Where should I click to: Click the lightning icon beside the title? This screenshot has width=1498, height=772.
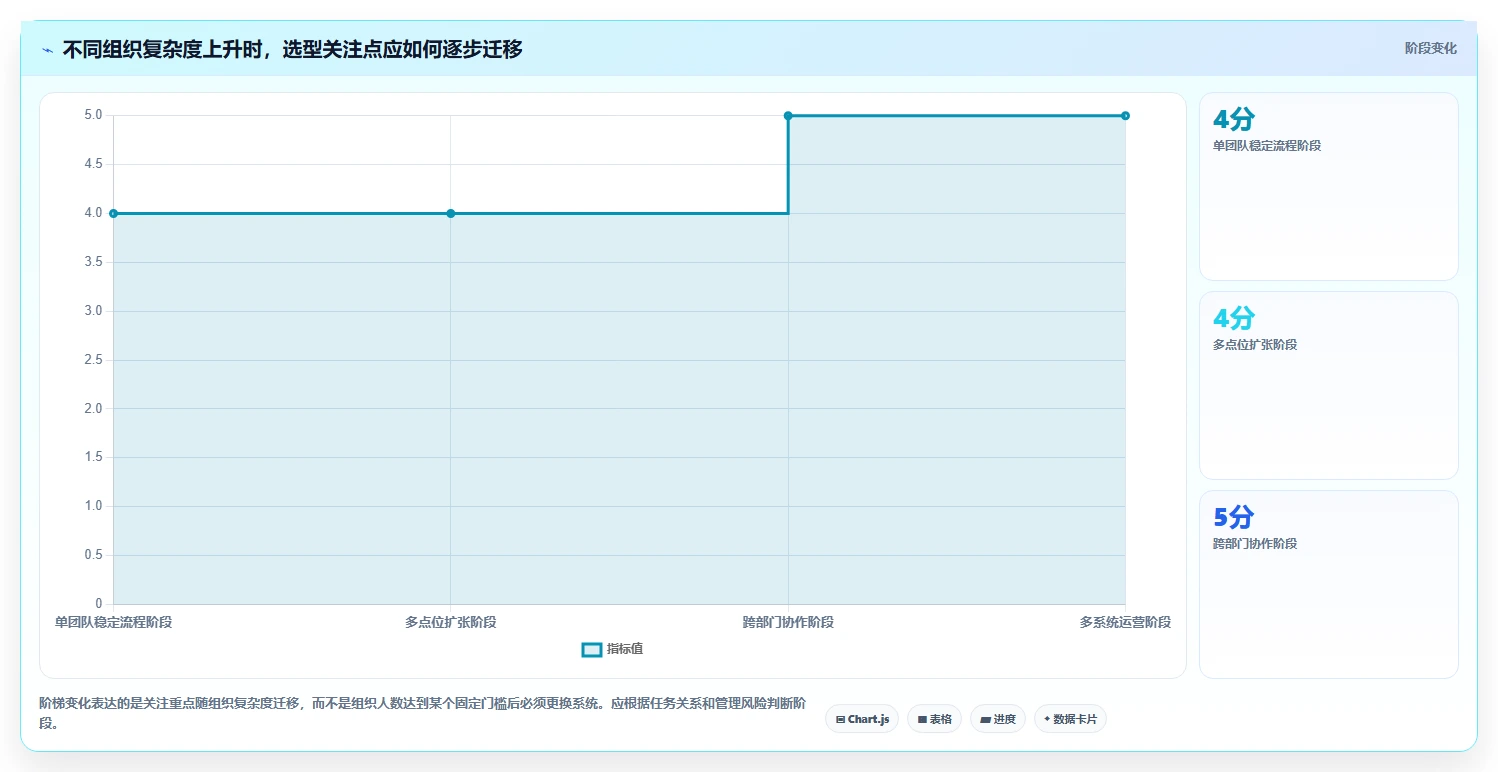(47, 50)
